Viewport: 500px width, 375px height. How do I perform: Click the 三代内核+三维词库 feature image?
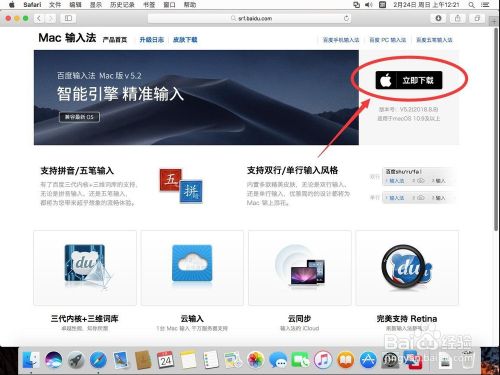pyautogui.click(x=85, y=268)
